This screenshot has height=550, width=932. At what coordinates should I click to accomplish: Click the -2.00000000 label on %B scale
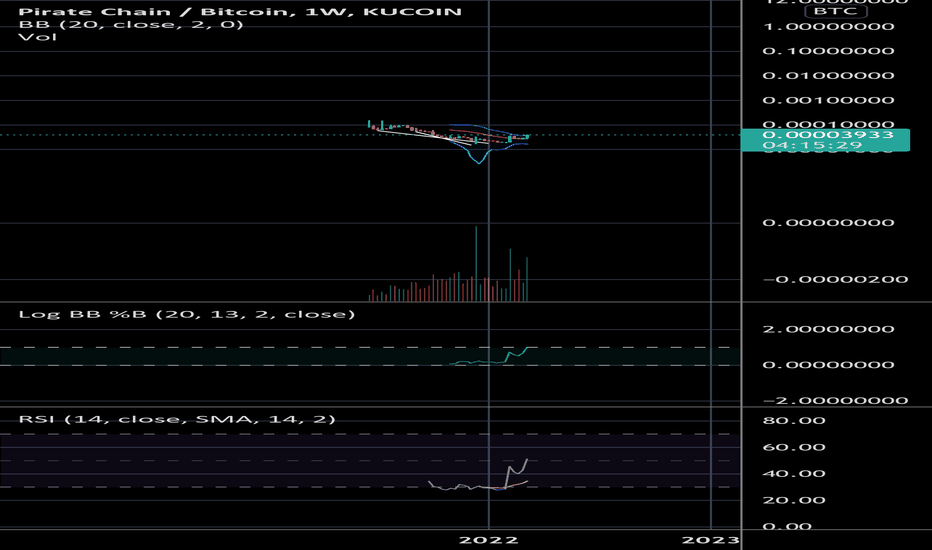[x=835, y=401]
